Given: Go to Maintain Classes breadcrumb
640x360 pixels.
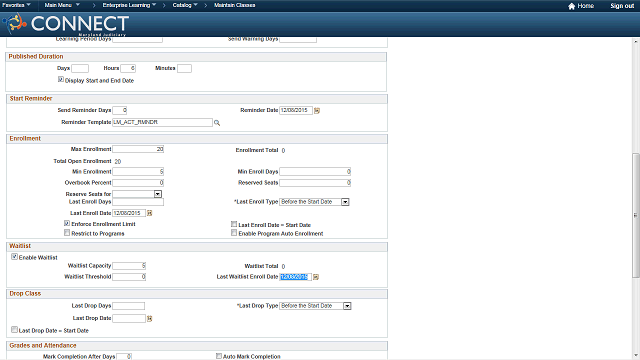Looking at the screenshot, I should pos(235,5).
